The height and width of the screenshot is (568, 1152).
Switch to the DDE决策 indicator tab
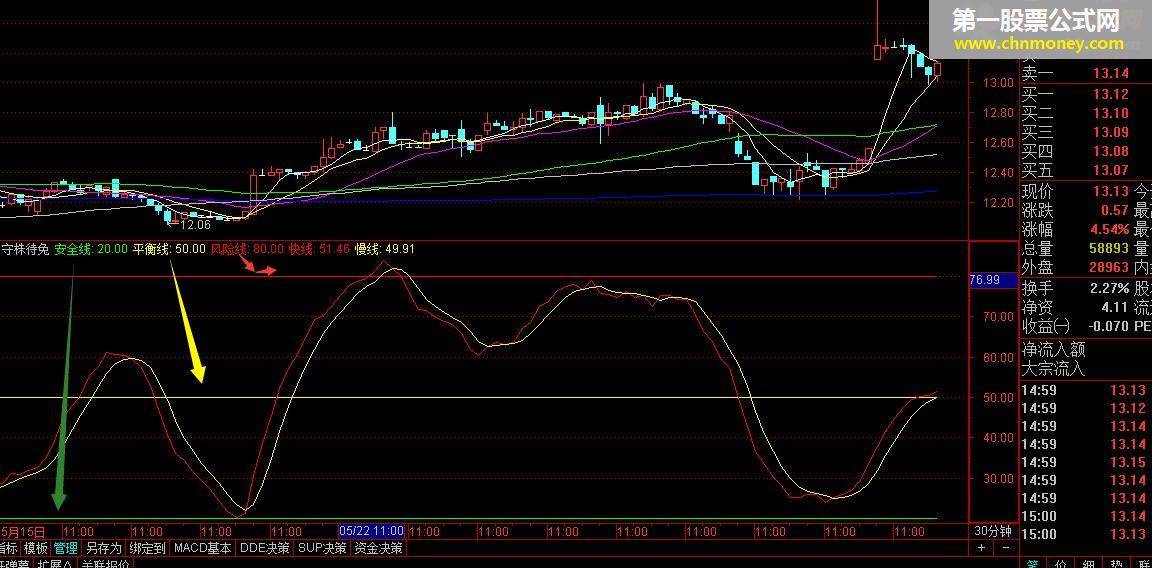(264, 547)
